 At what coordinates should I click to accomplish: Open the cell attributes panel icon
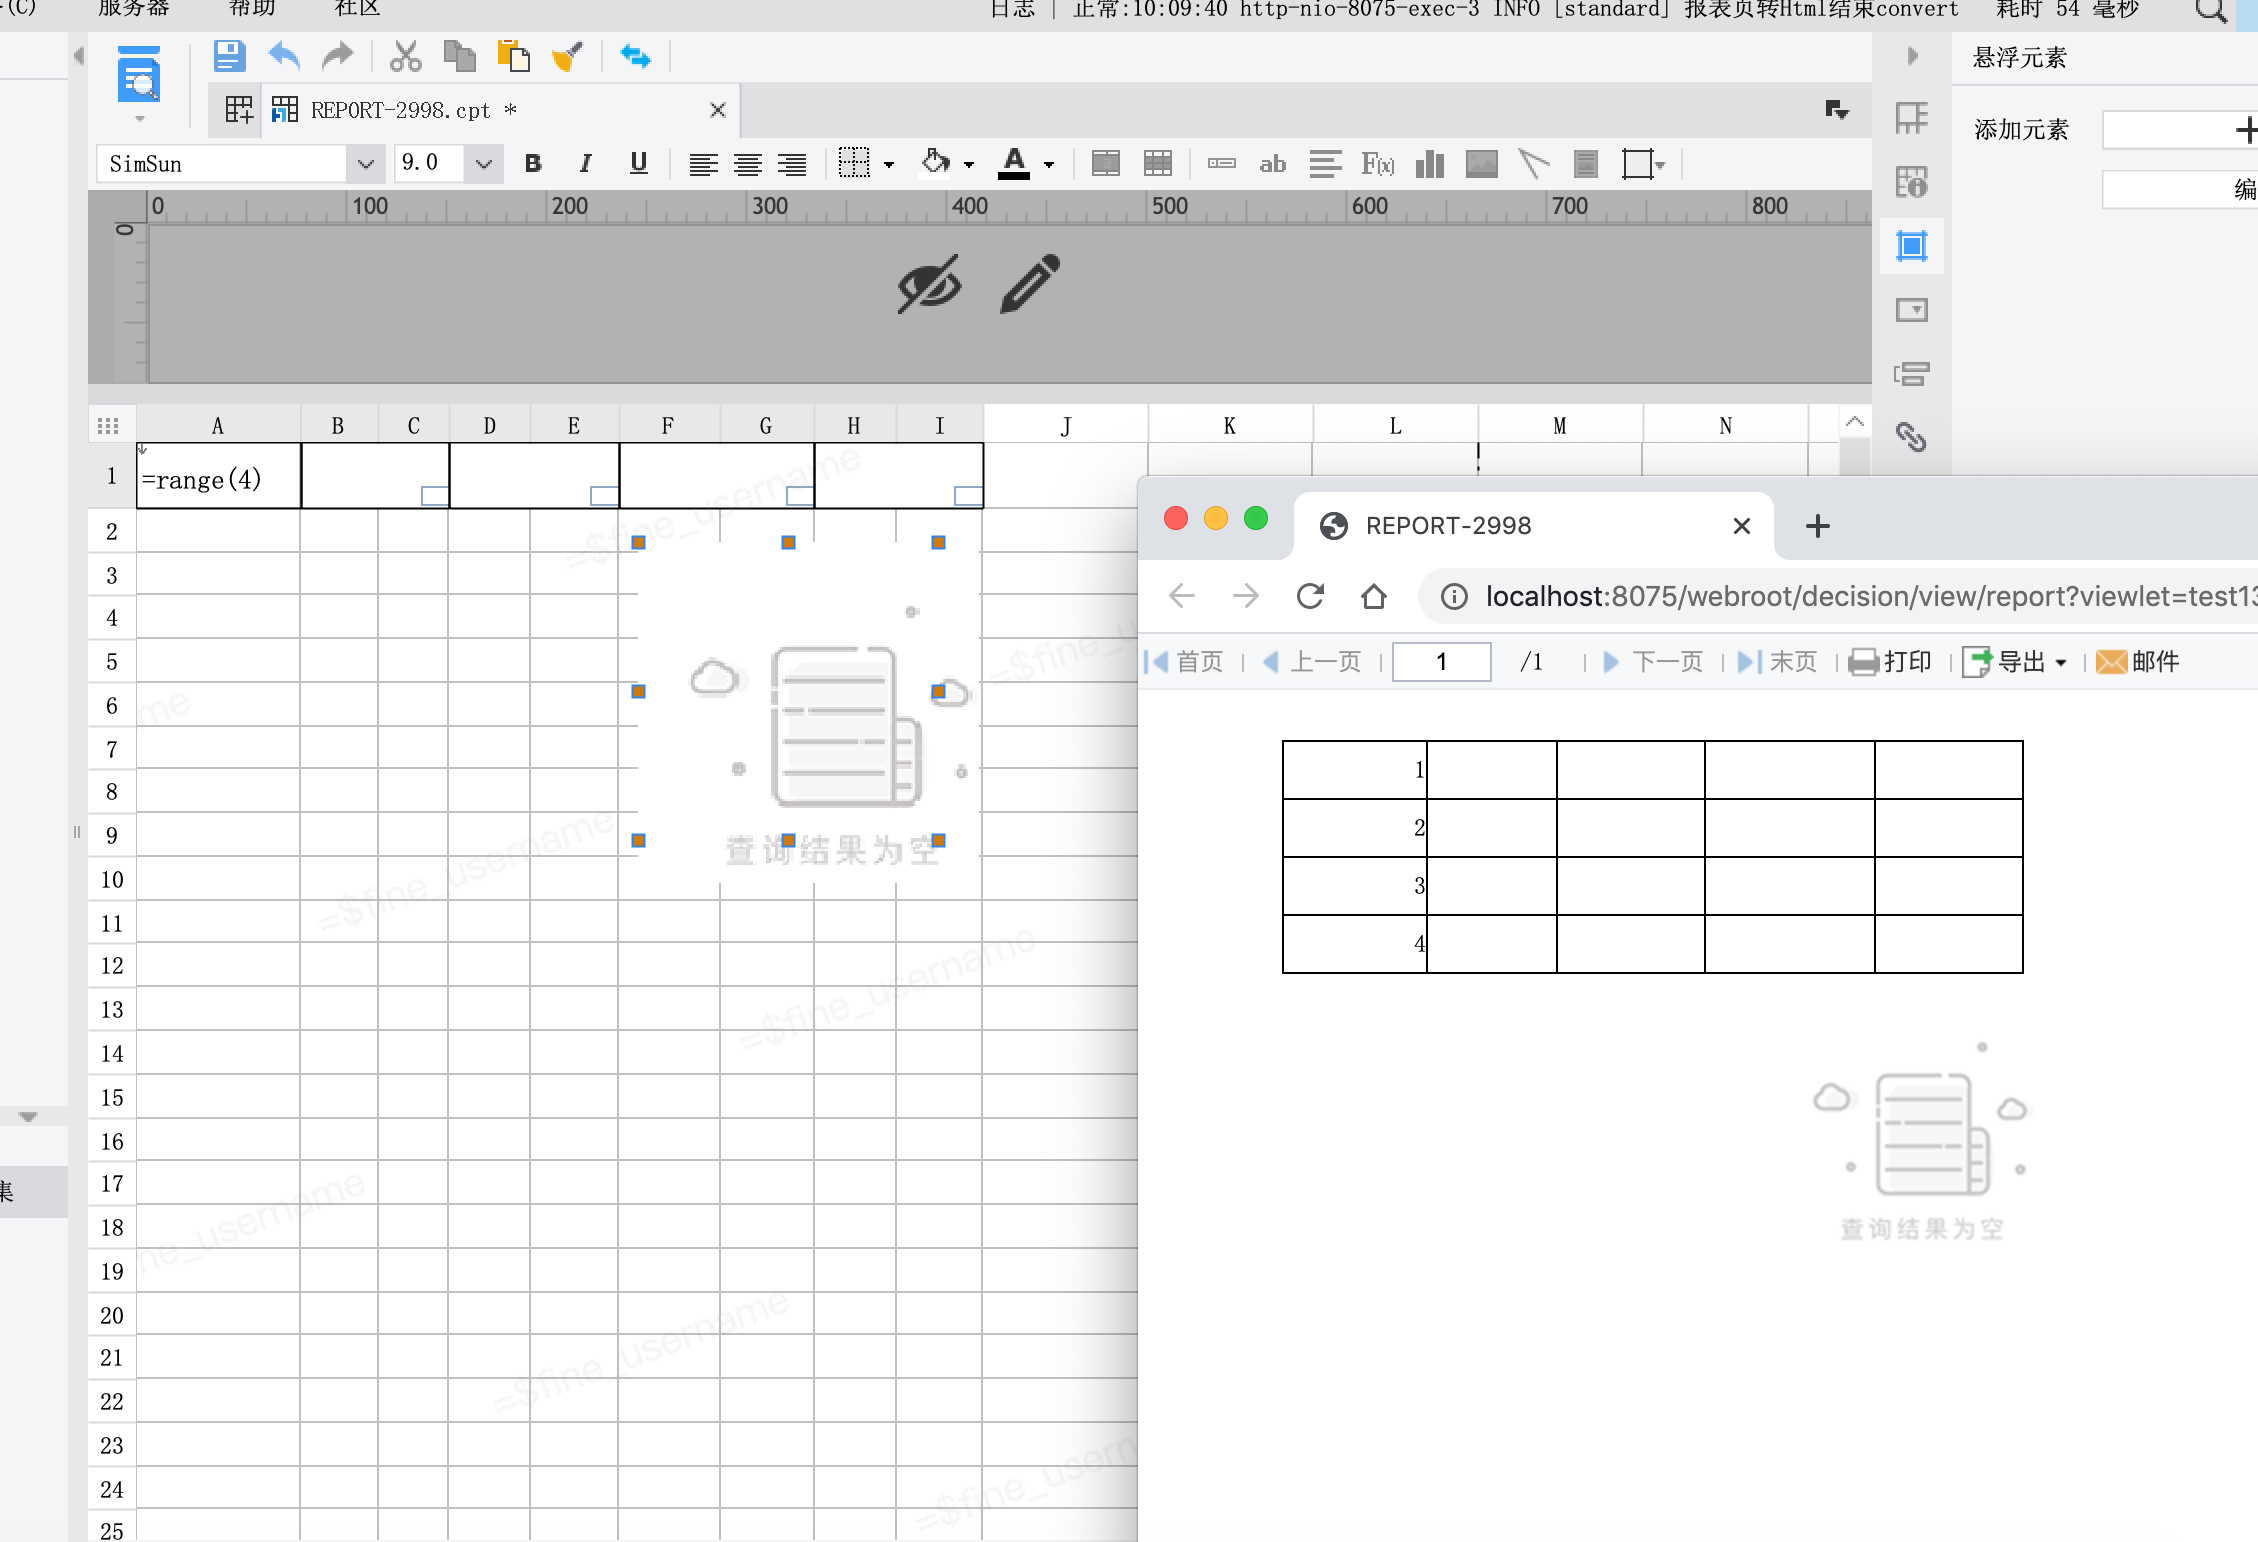tap(1911, 182)
